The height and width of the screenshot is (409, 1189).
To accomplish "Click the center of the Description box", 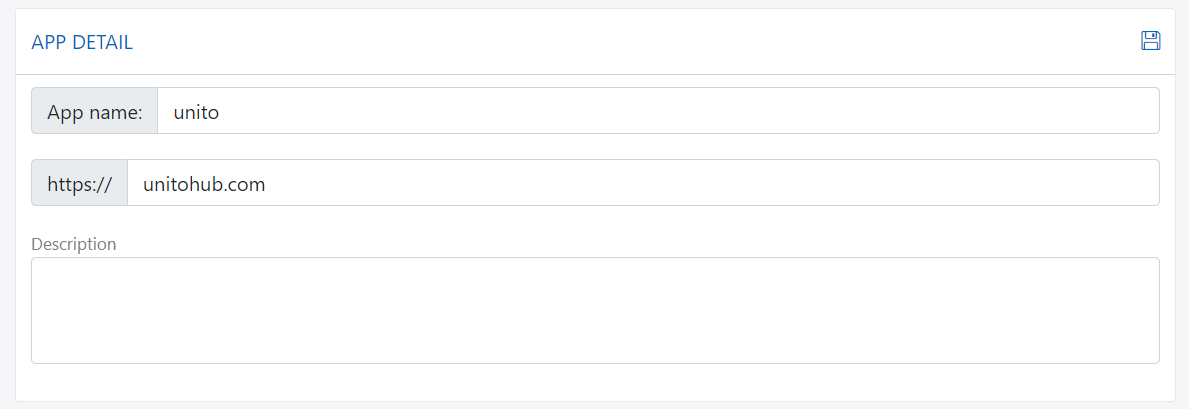I will coord(595,311).
